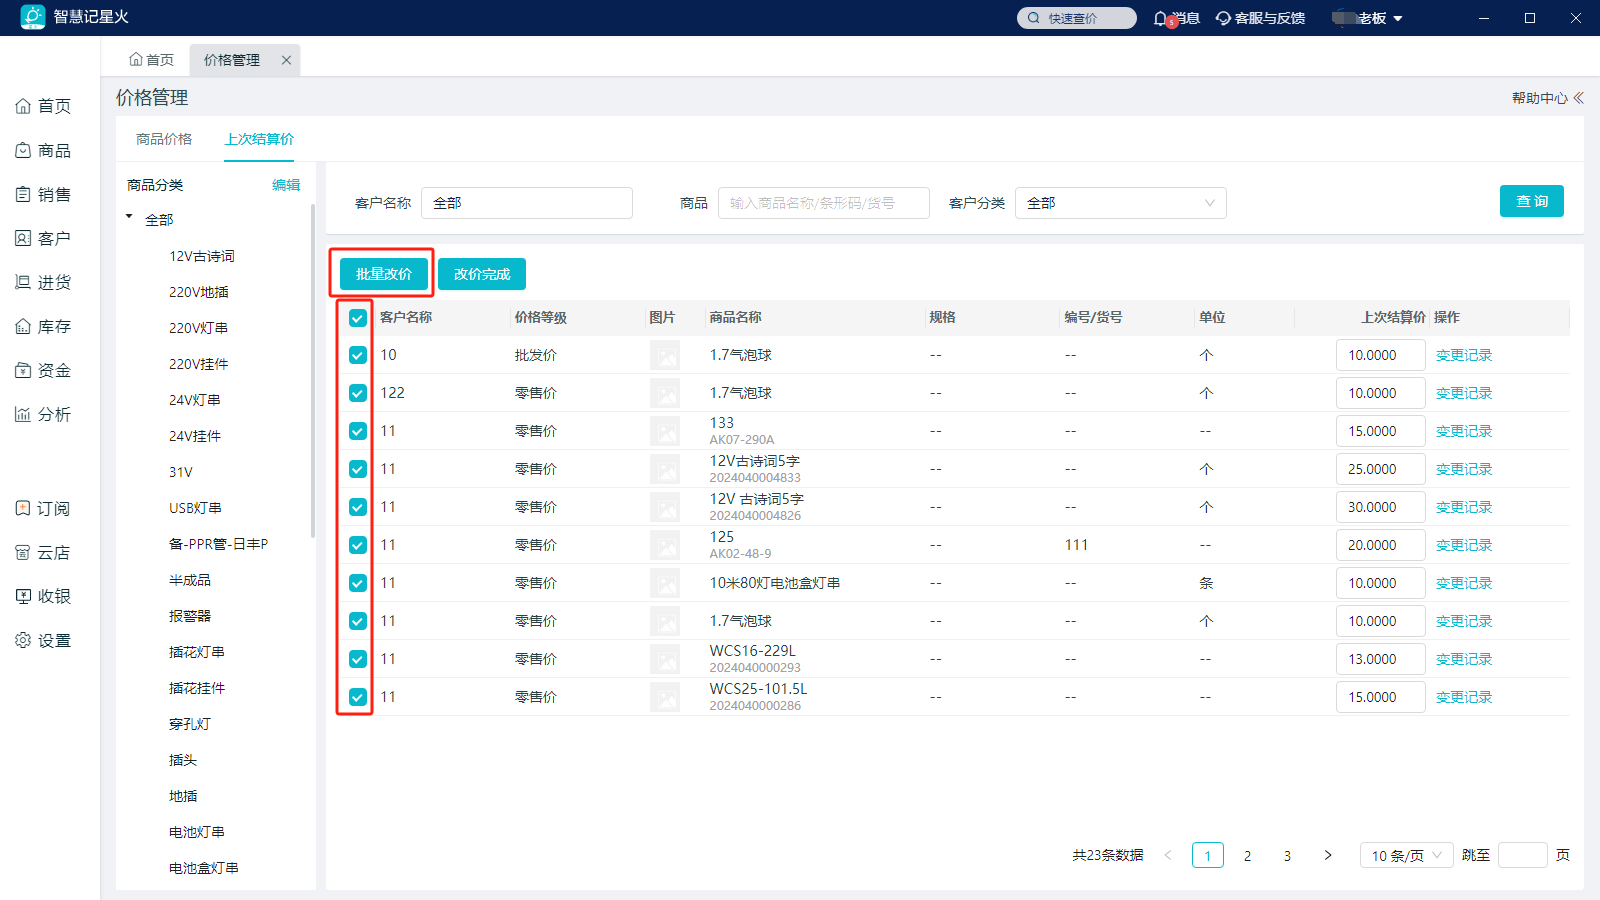Open 销售 module in sidebar
Viewport: 1600px width, 900px height.
(x=43, y=194)
